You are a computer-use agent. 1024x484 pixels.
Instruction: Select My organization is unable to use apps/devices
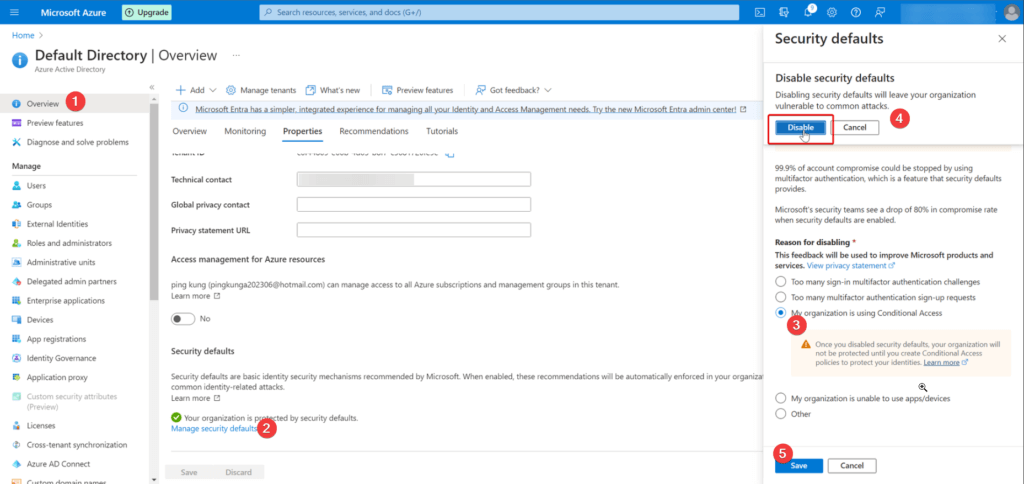point(780,398)
